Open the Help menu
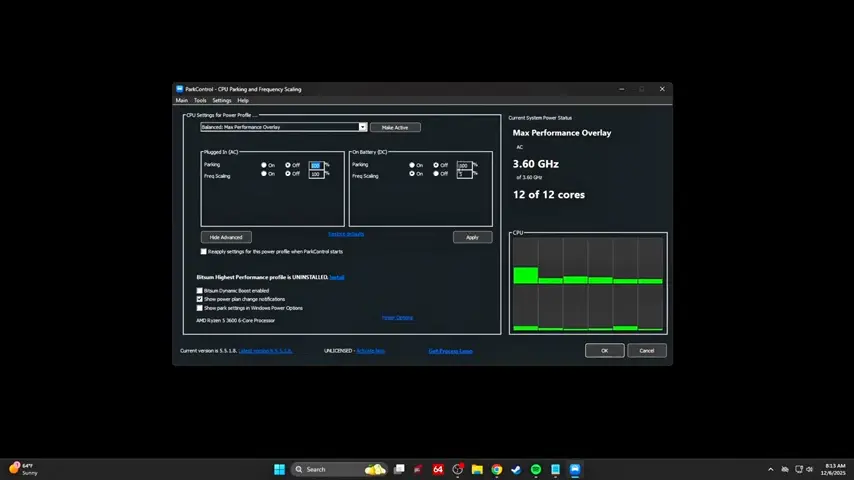This screenshot has width=854, height=480. (243, 100)
